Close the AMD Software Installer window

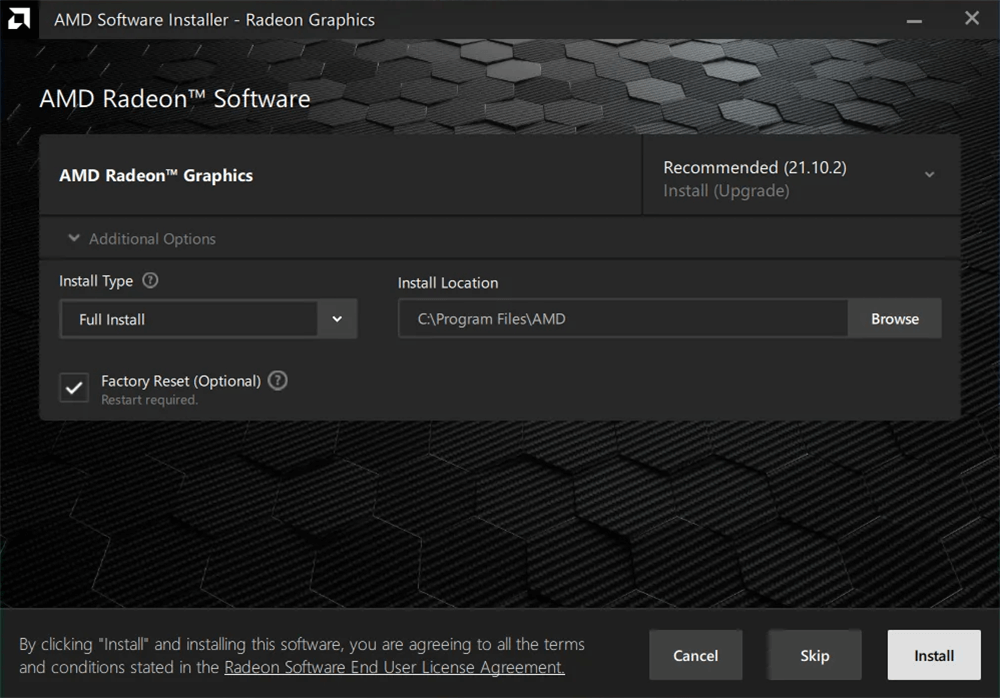pos(971,19)
